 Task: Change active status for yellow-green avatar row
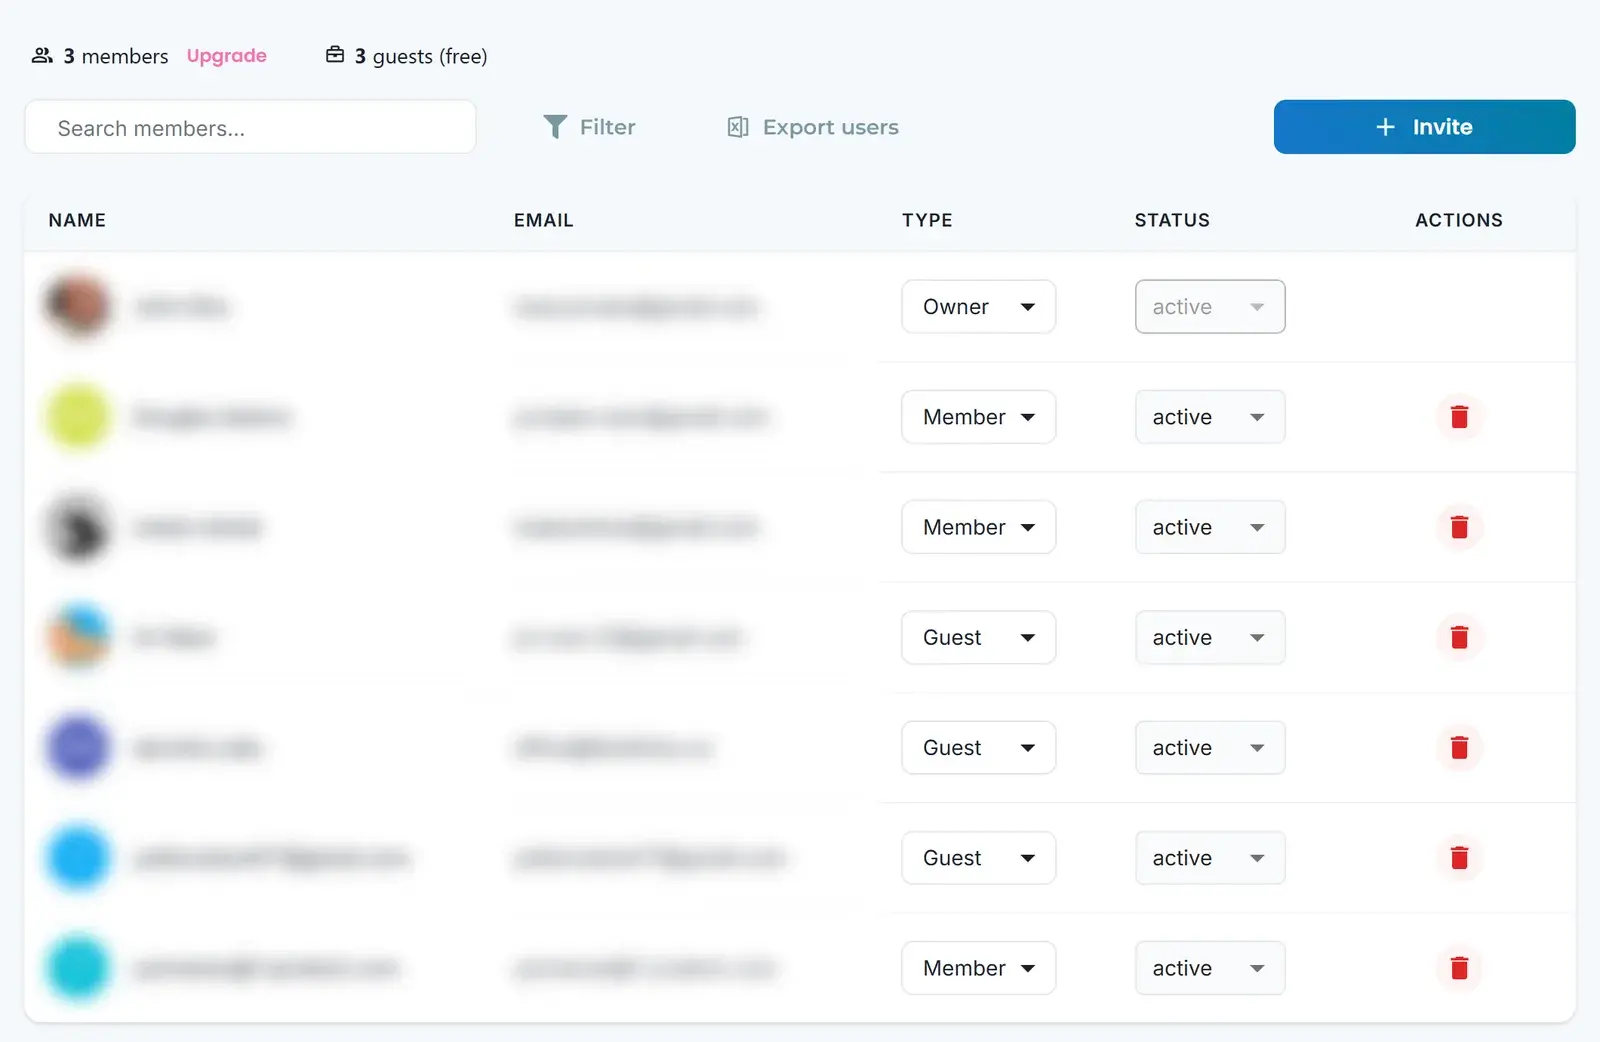coord(1210,417)
